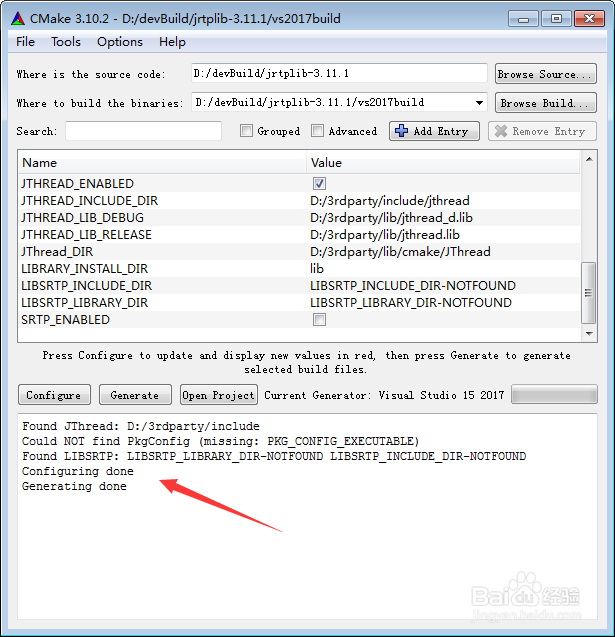Click the scroll down arrow of cache list

pyautogui.click(x=589, y=334)
